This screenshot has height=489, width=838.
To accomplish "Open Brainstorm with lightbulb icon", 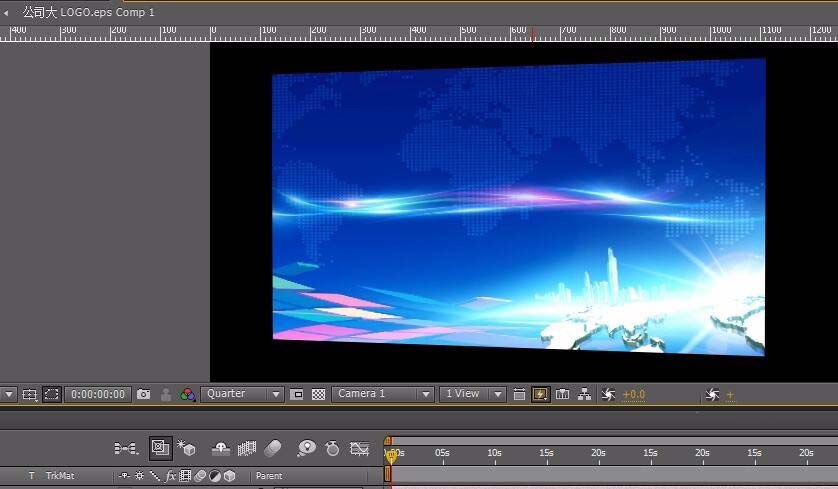I will coord(307,448).
